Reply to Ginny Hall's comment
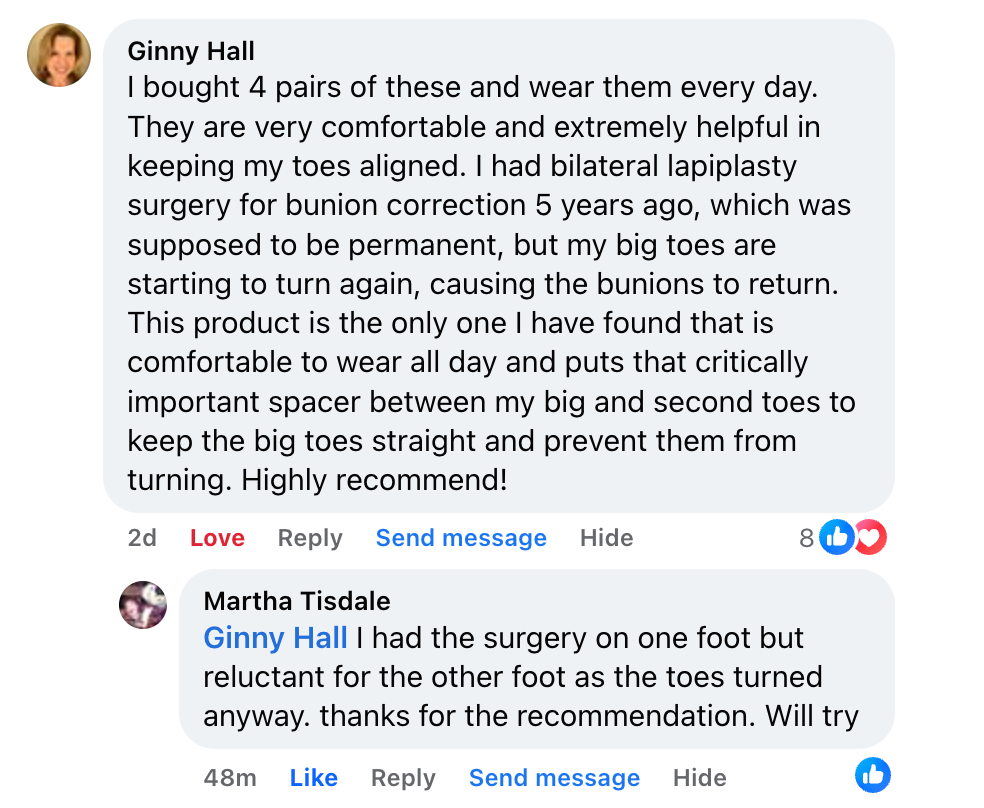Screen dimensions: 984x808 [310, 538]
